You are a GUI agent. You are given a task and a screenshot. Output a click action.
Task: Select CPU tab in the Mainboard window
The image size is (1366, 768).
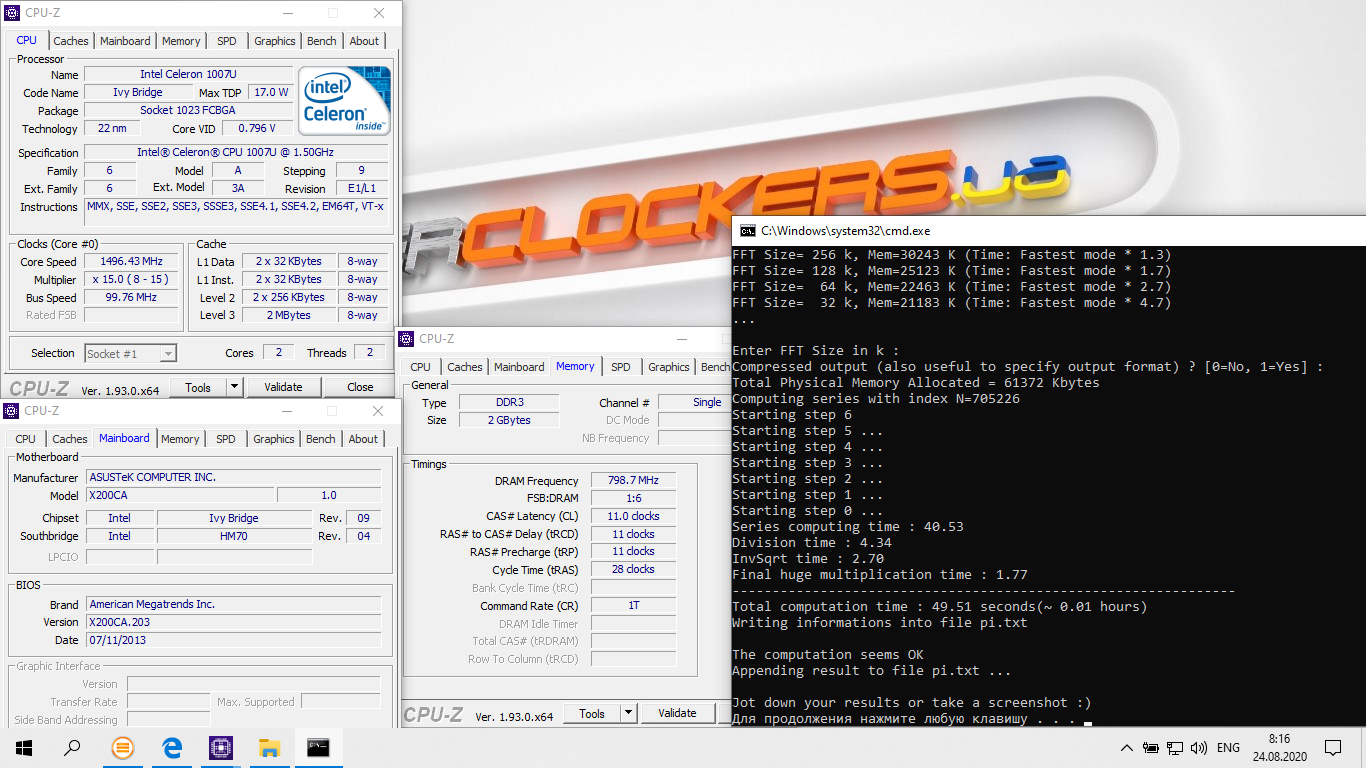click(x=26, y=439)
